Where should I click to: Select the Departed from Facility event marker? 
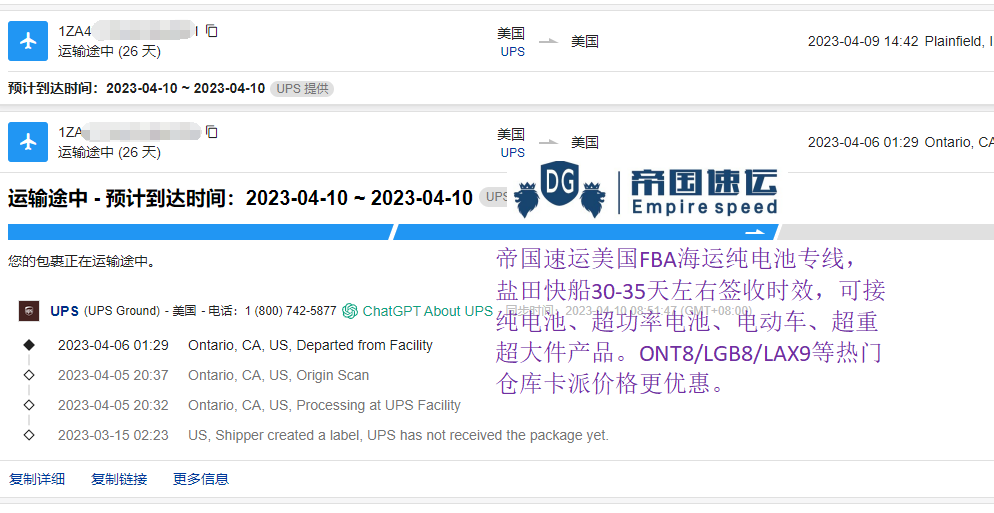[29, 345]
